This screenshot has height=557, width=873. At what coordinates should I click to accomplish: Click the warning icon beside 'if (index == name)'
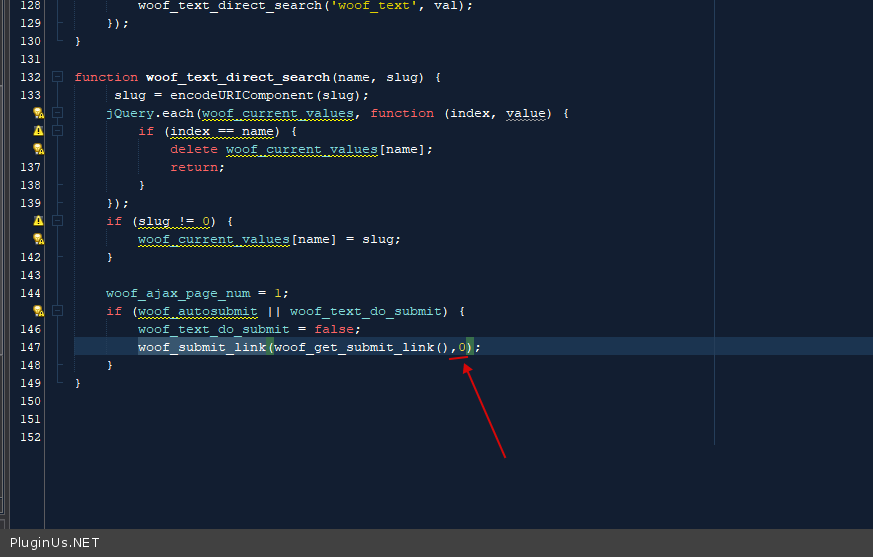click(38, 131)
